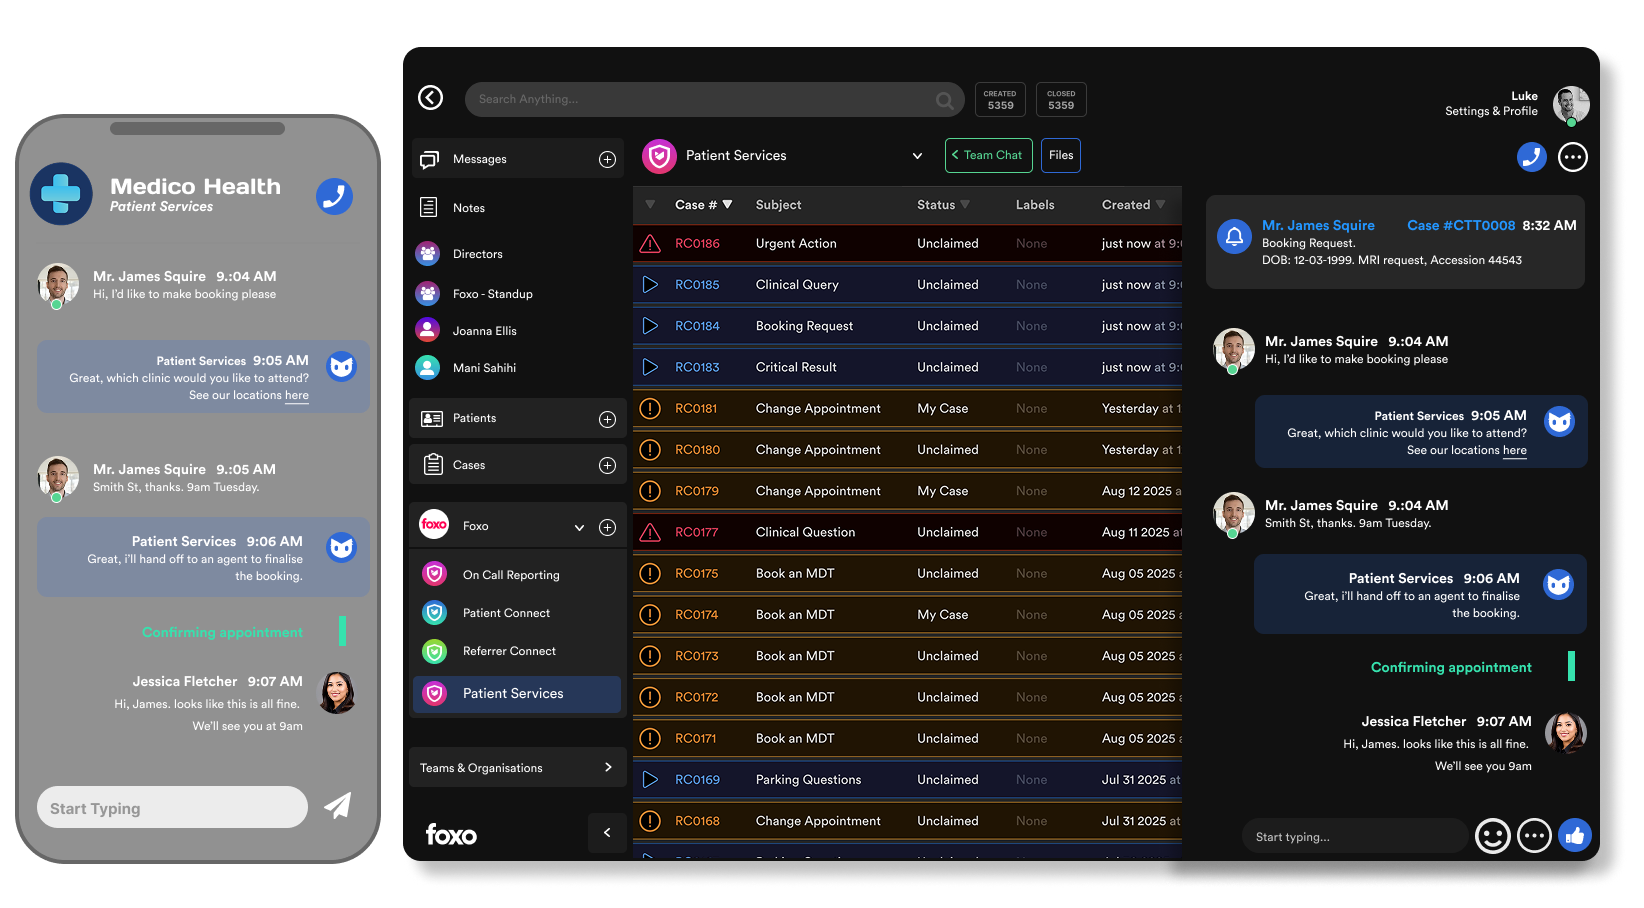Select 'Parking Questions' subject cell

808,780
